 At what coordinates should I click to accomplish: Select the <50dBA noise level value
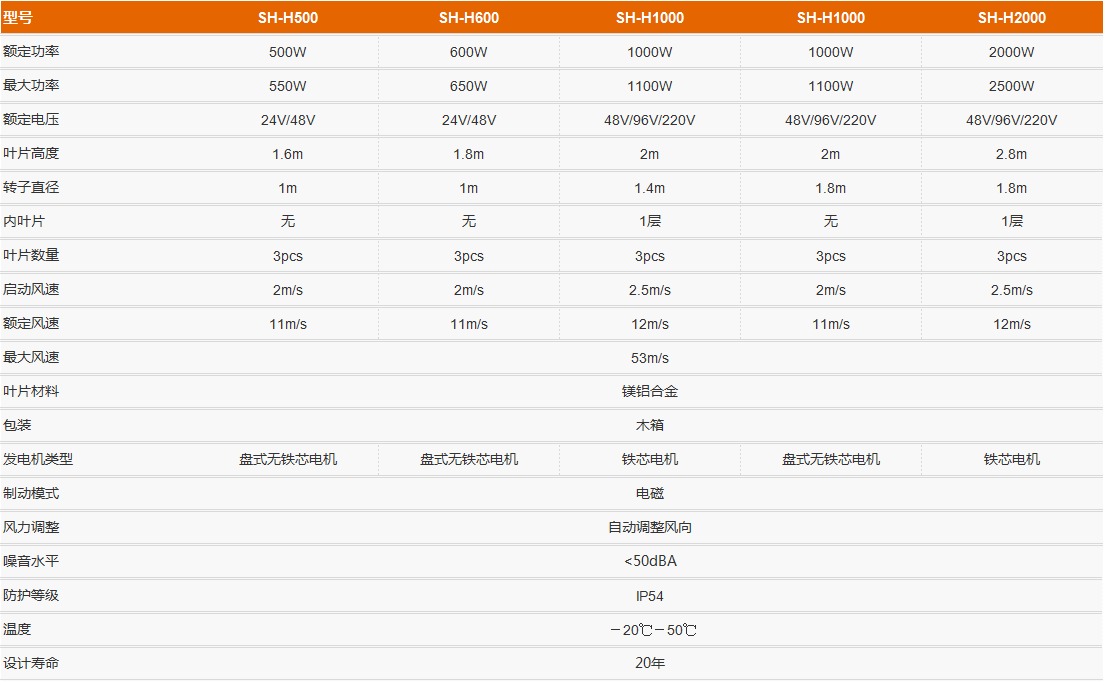click(650, 561)
